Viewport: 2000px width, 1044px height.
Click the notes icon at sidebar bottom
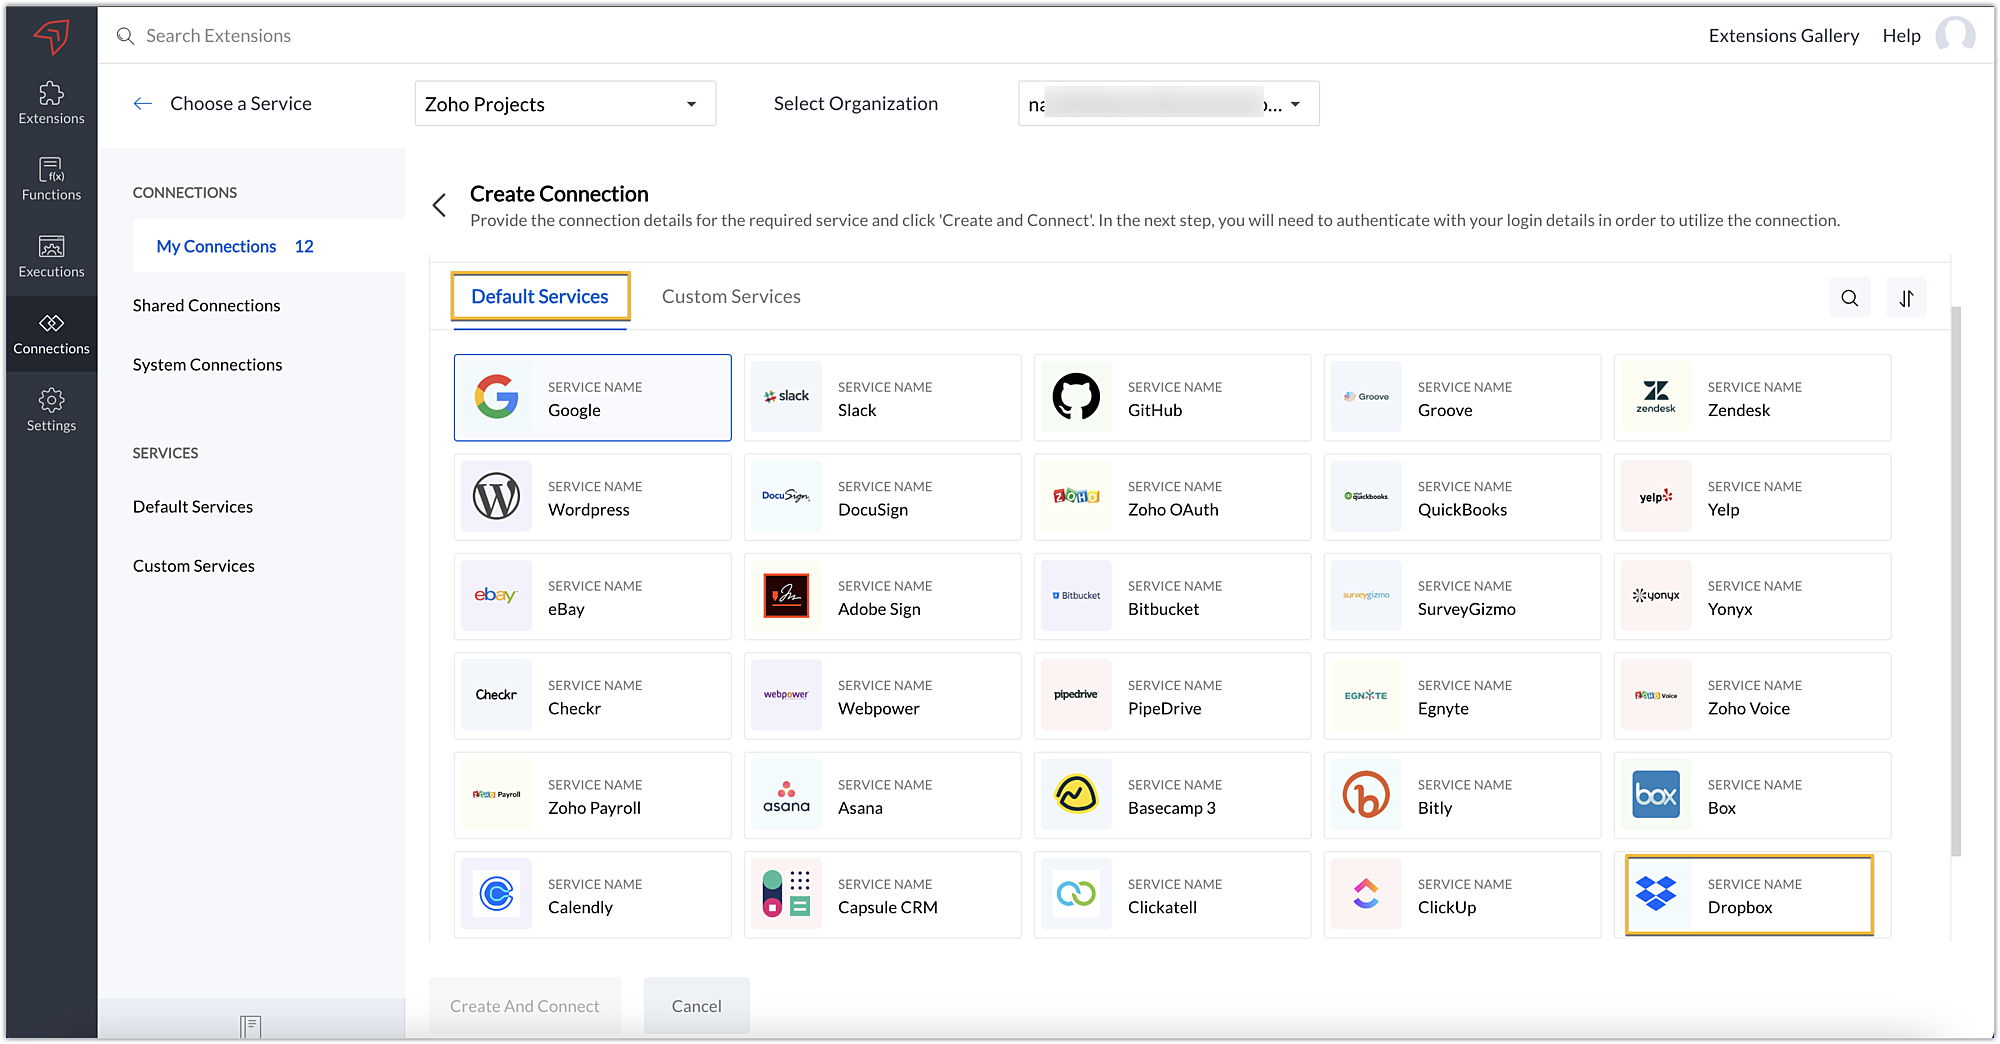click(x=251, y=1026)
